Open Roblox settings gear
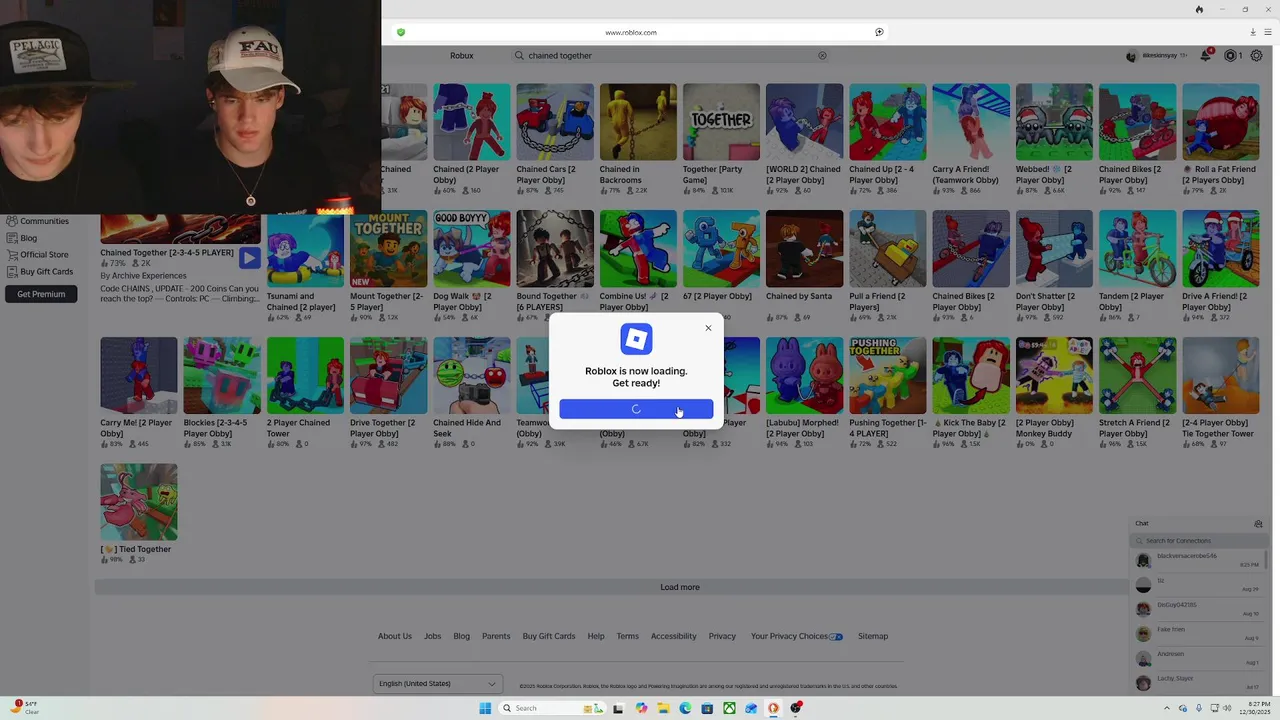Screen dimensions: 1280x720 coord(1257,56)
